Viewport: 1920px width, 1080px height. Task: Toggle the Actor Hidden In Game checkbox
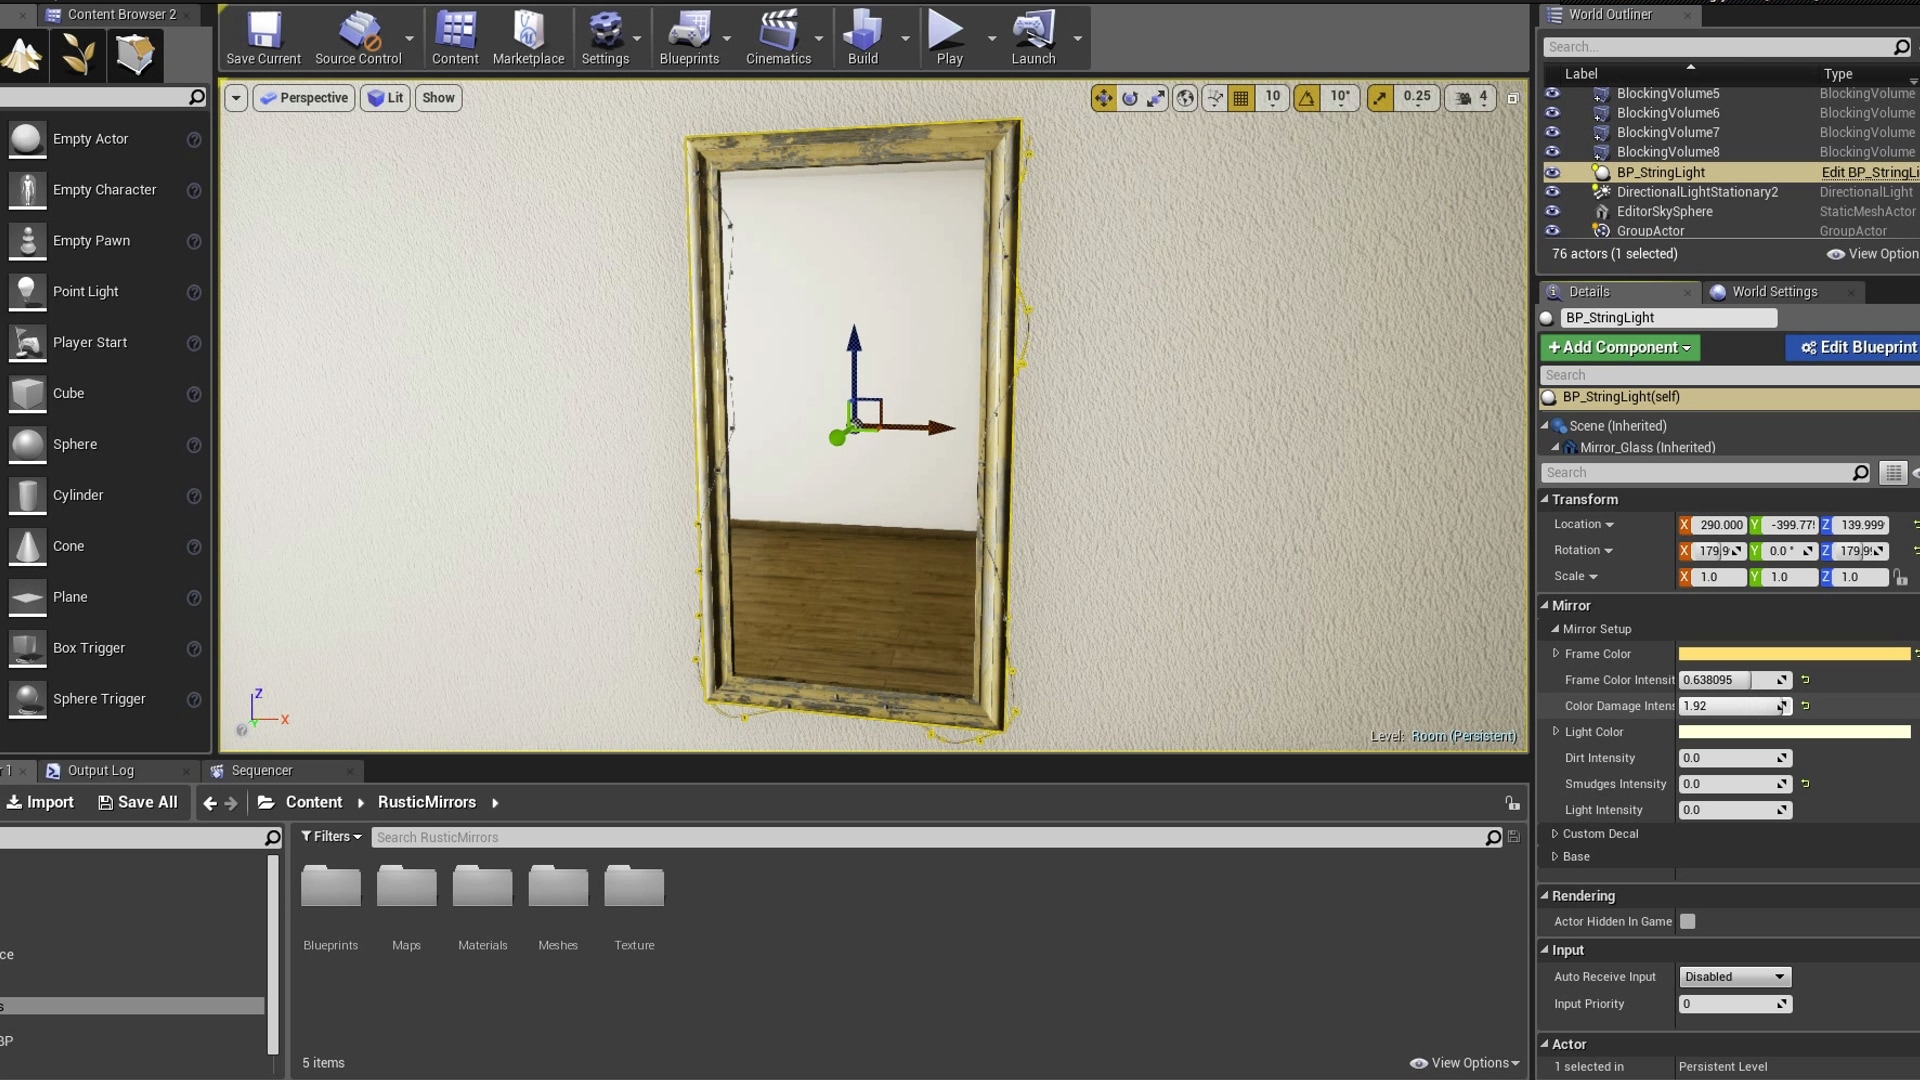click(x=1688, y=922)
